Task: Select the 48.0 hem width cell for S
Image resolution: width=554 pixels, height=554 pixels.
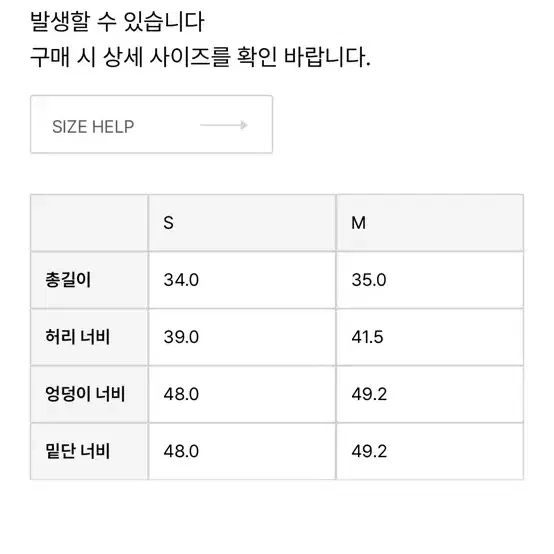Action: [242, 452]
